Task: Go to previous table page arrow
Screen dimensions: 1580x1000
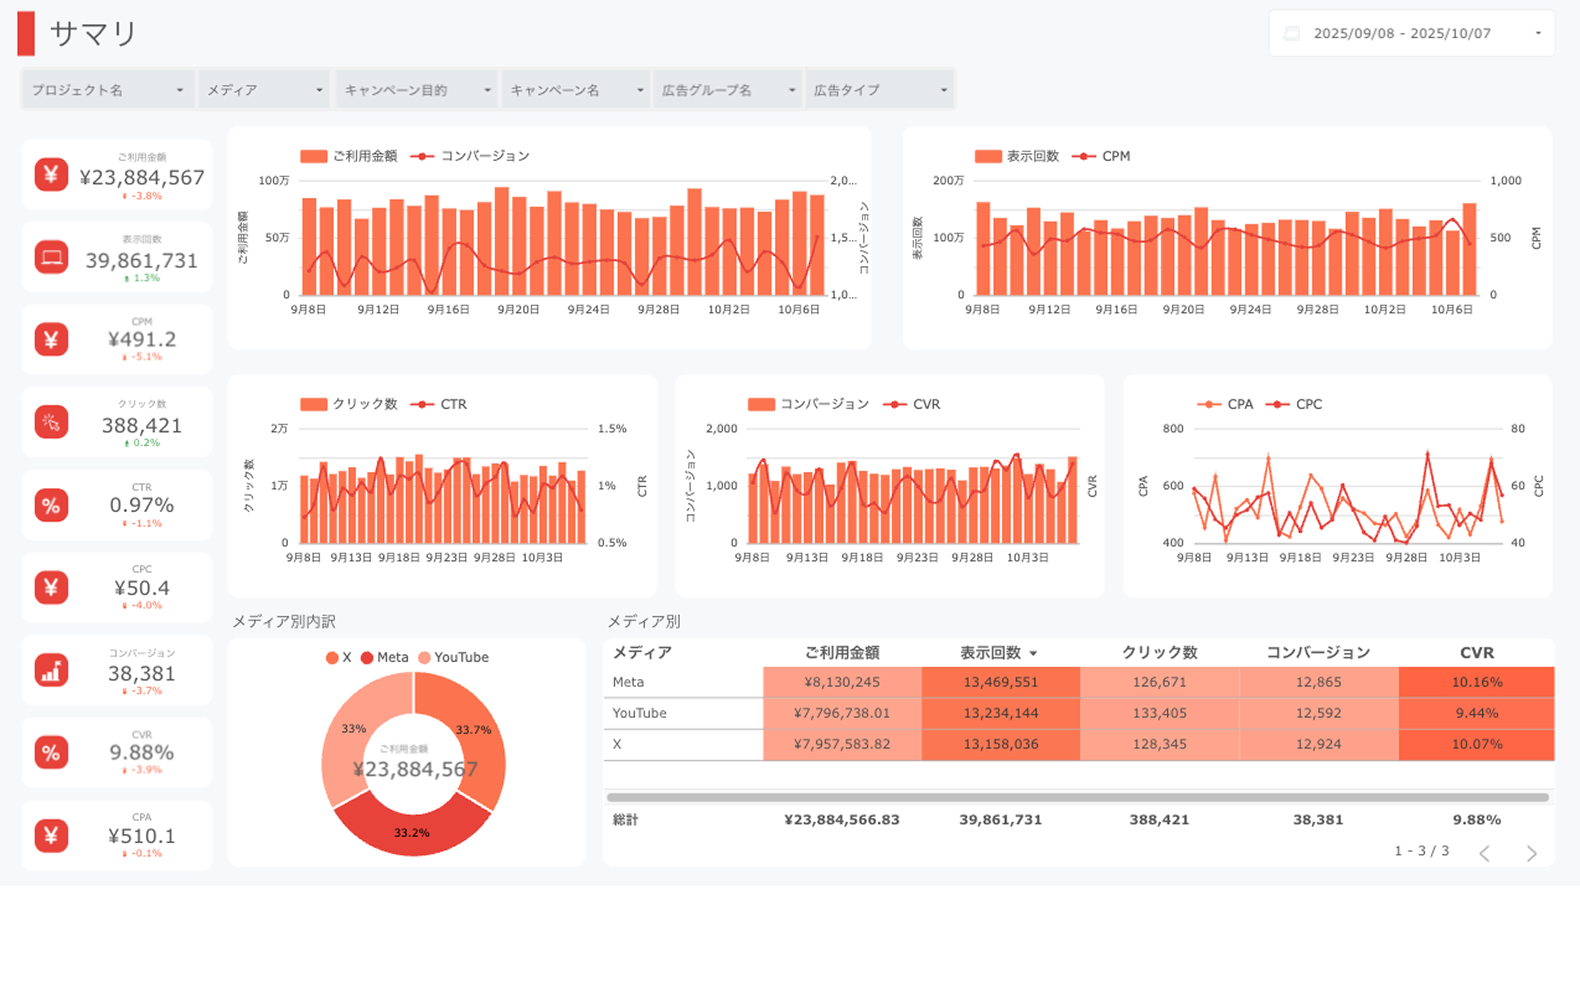Action: pyautogui.click(x=1485, y=853)
